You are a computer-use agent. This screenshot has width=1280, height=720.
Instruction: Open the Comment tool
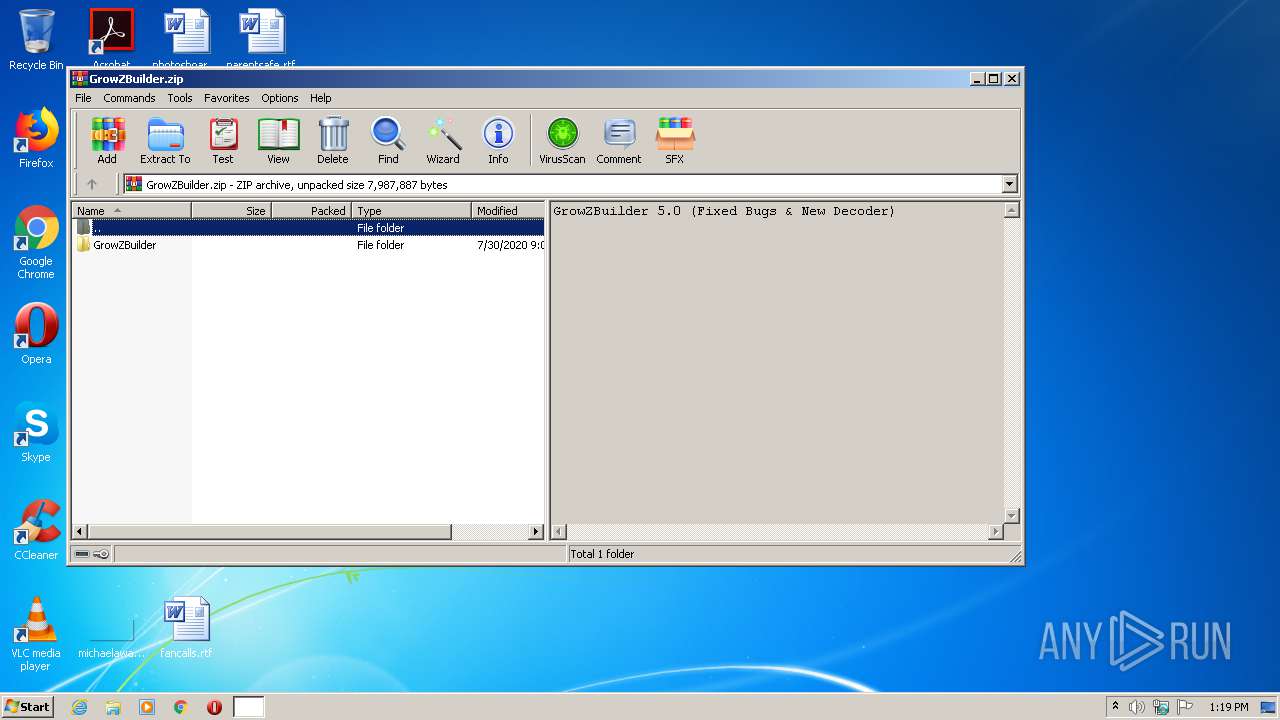pos(619,140)
